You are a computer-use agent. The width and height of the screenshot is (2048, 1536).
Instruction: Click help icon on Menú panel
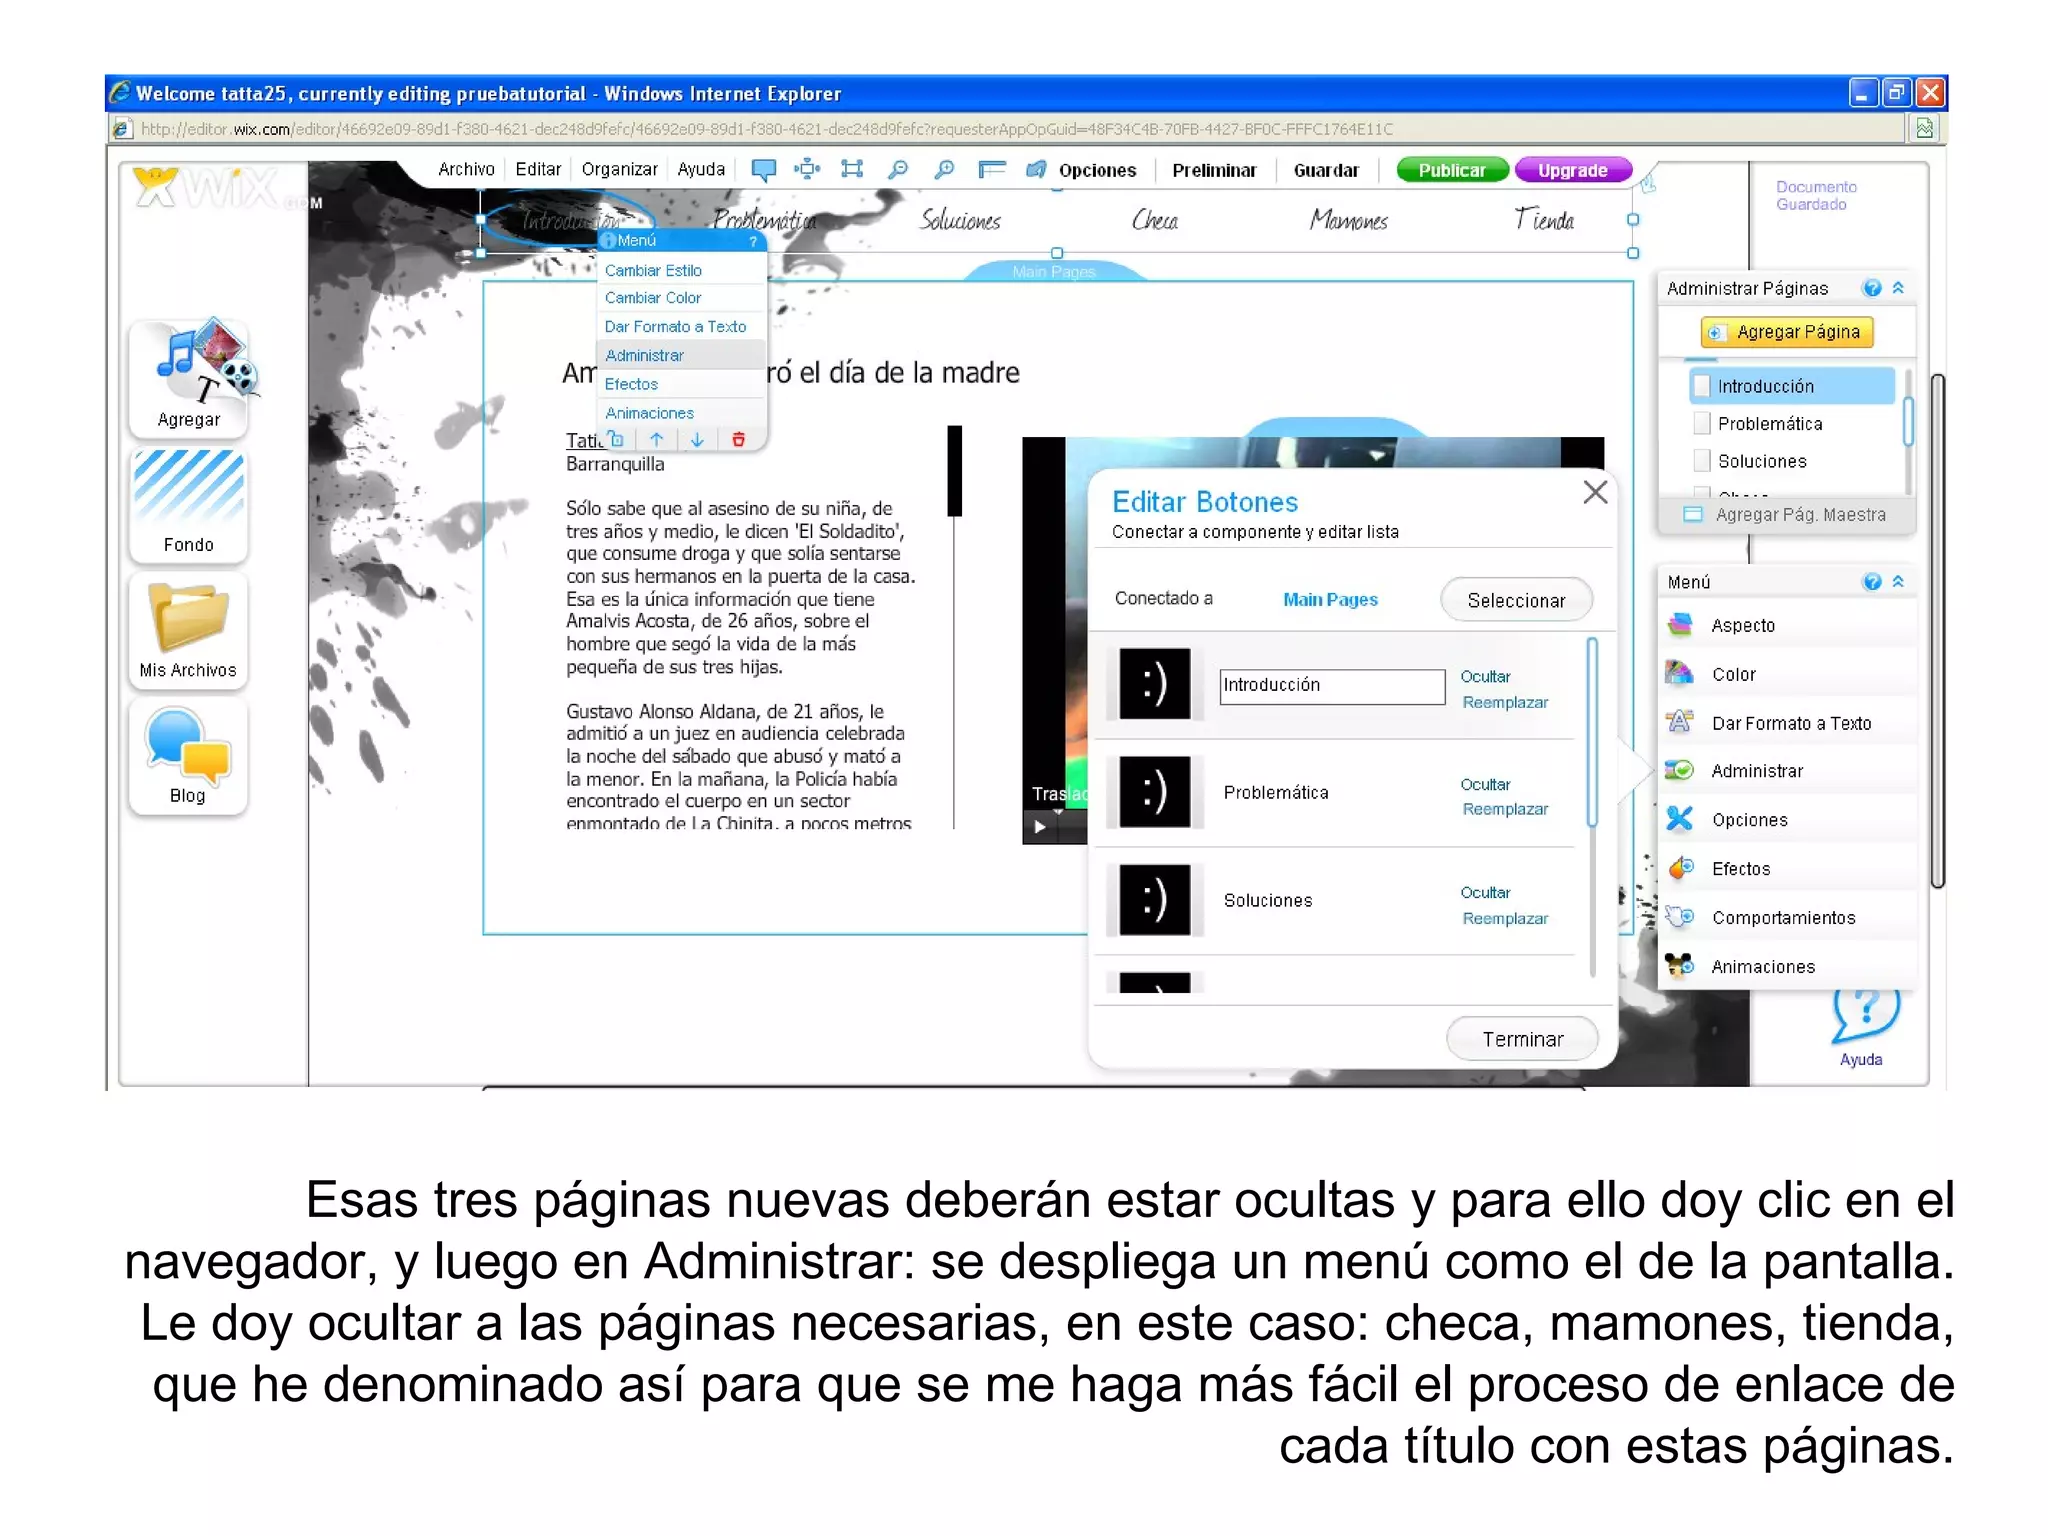point(1871,582)
